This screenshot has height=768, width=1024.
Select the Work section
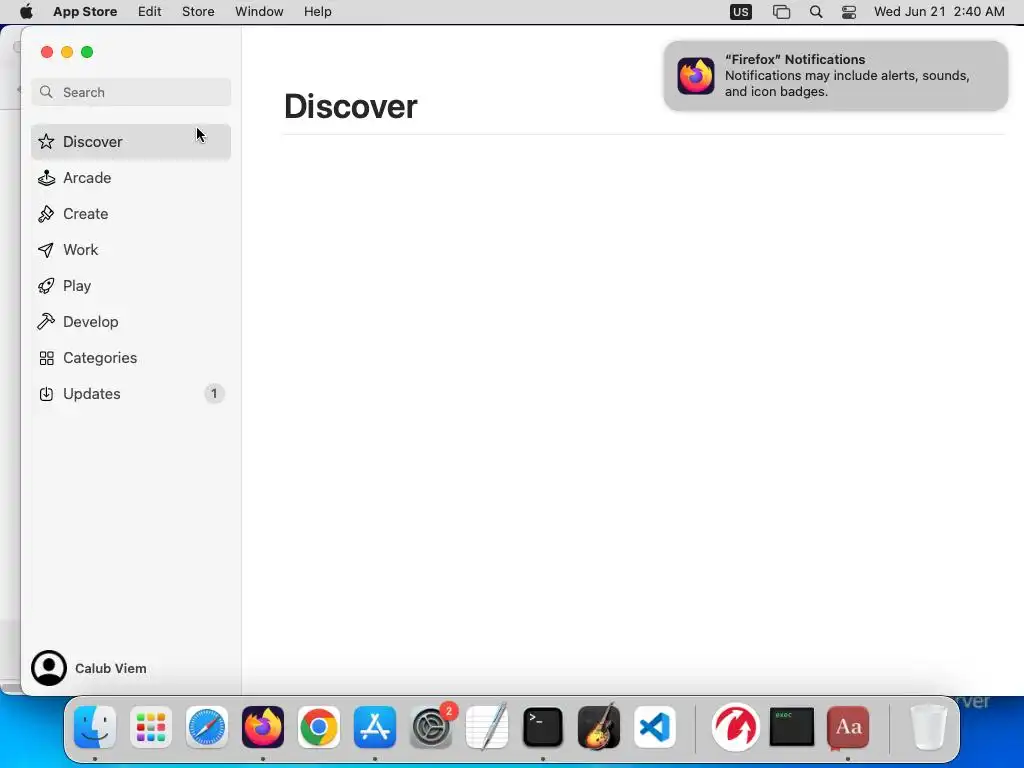pos(131,249)
